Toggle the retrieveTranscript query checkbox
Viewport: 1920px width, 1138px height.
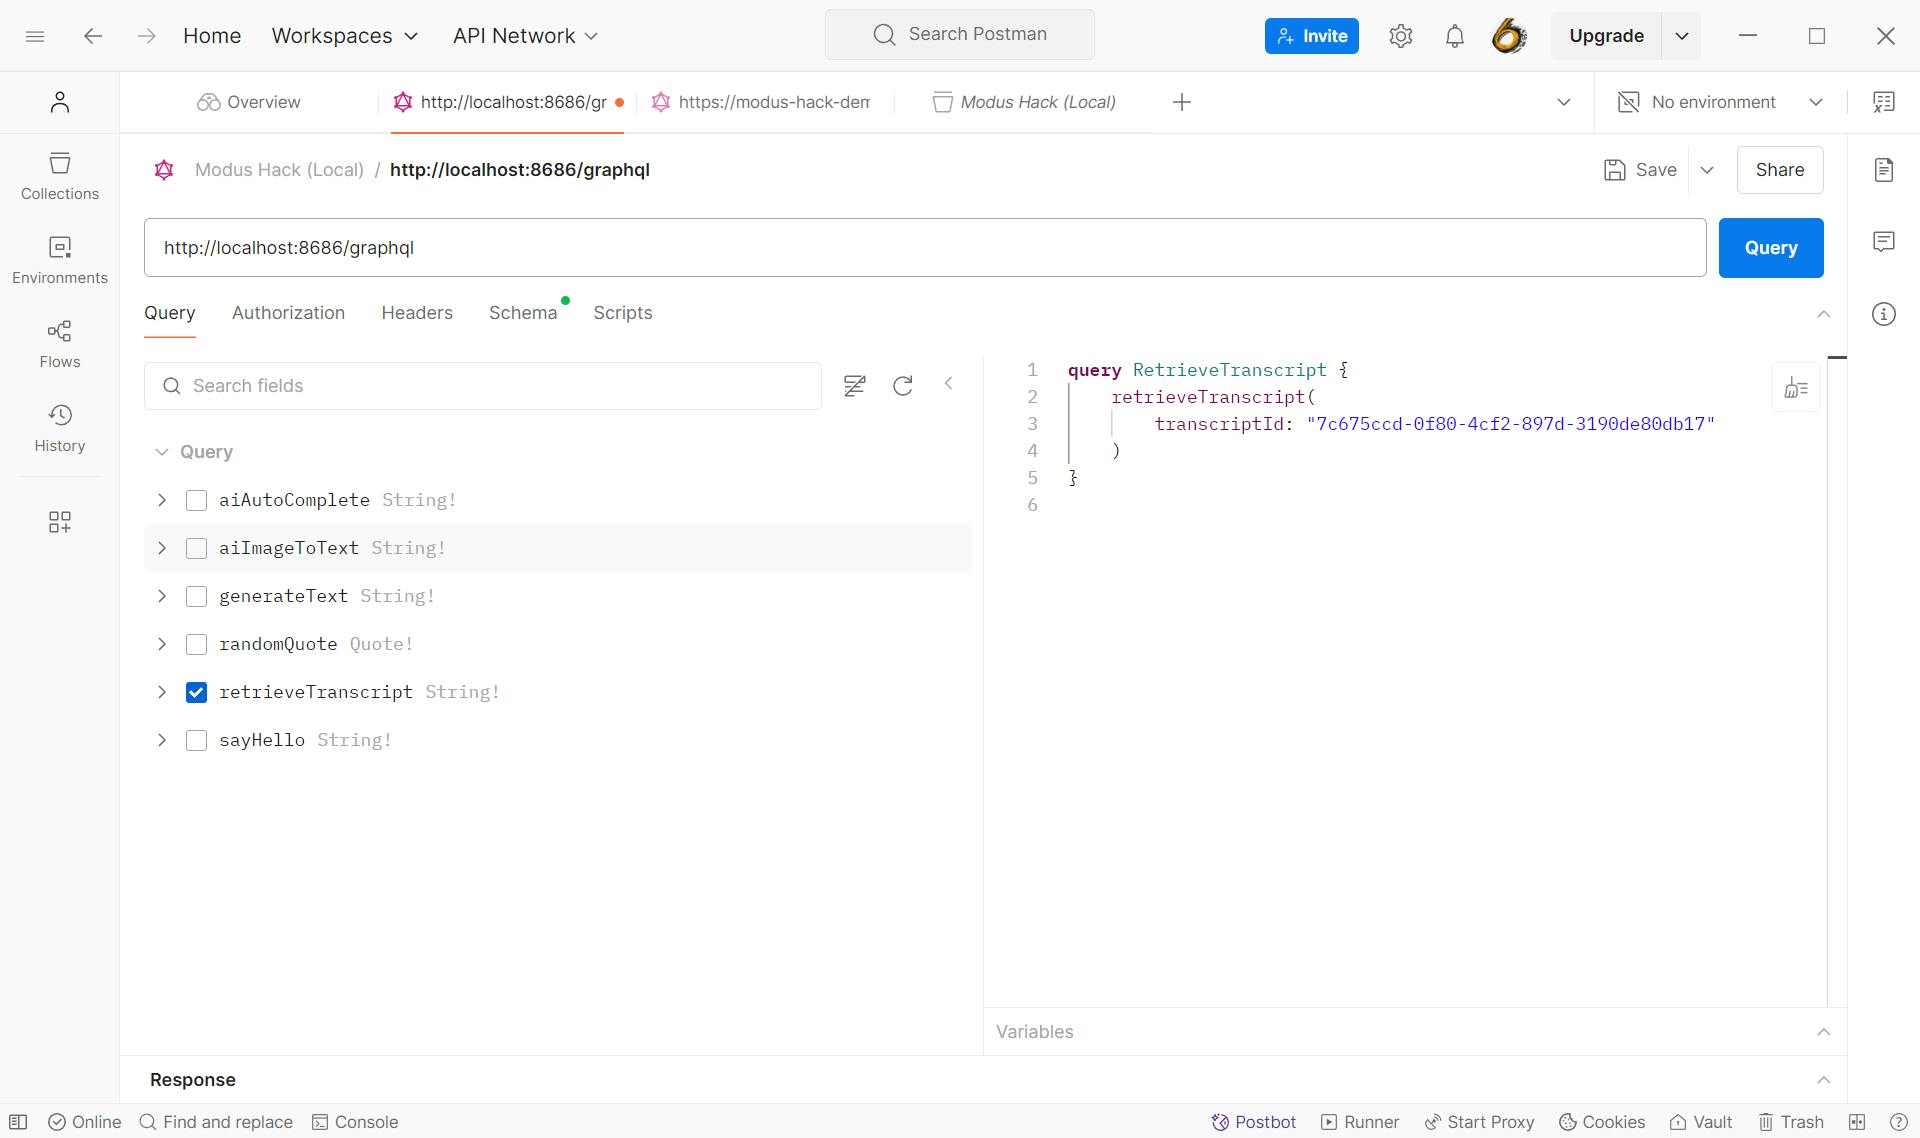point(196,691)
